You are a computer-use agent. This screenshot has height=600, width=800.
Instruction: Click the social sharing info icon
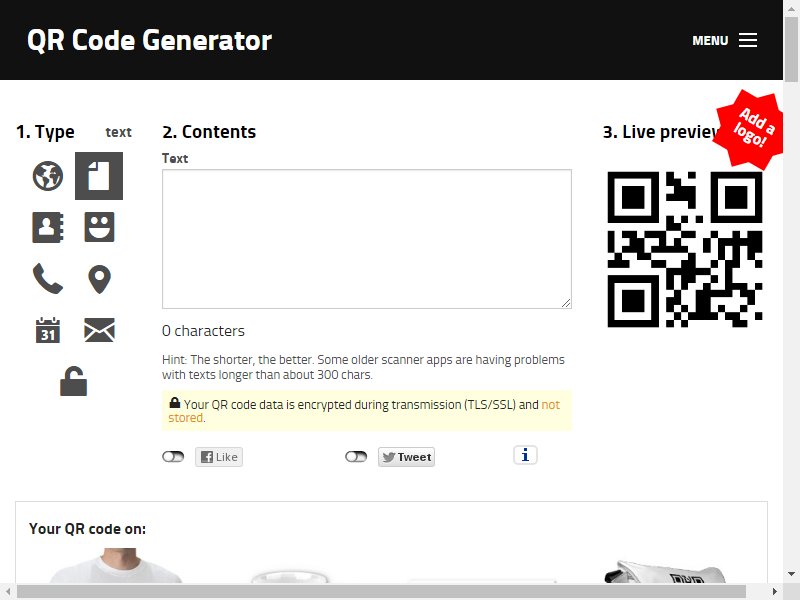click(x=525, y=455)
